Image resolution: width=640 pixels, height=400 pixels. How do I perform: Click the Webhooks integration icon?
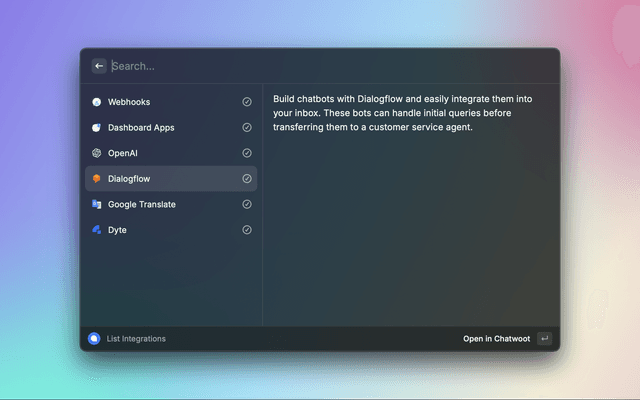(97, 102)
